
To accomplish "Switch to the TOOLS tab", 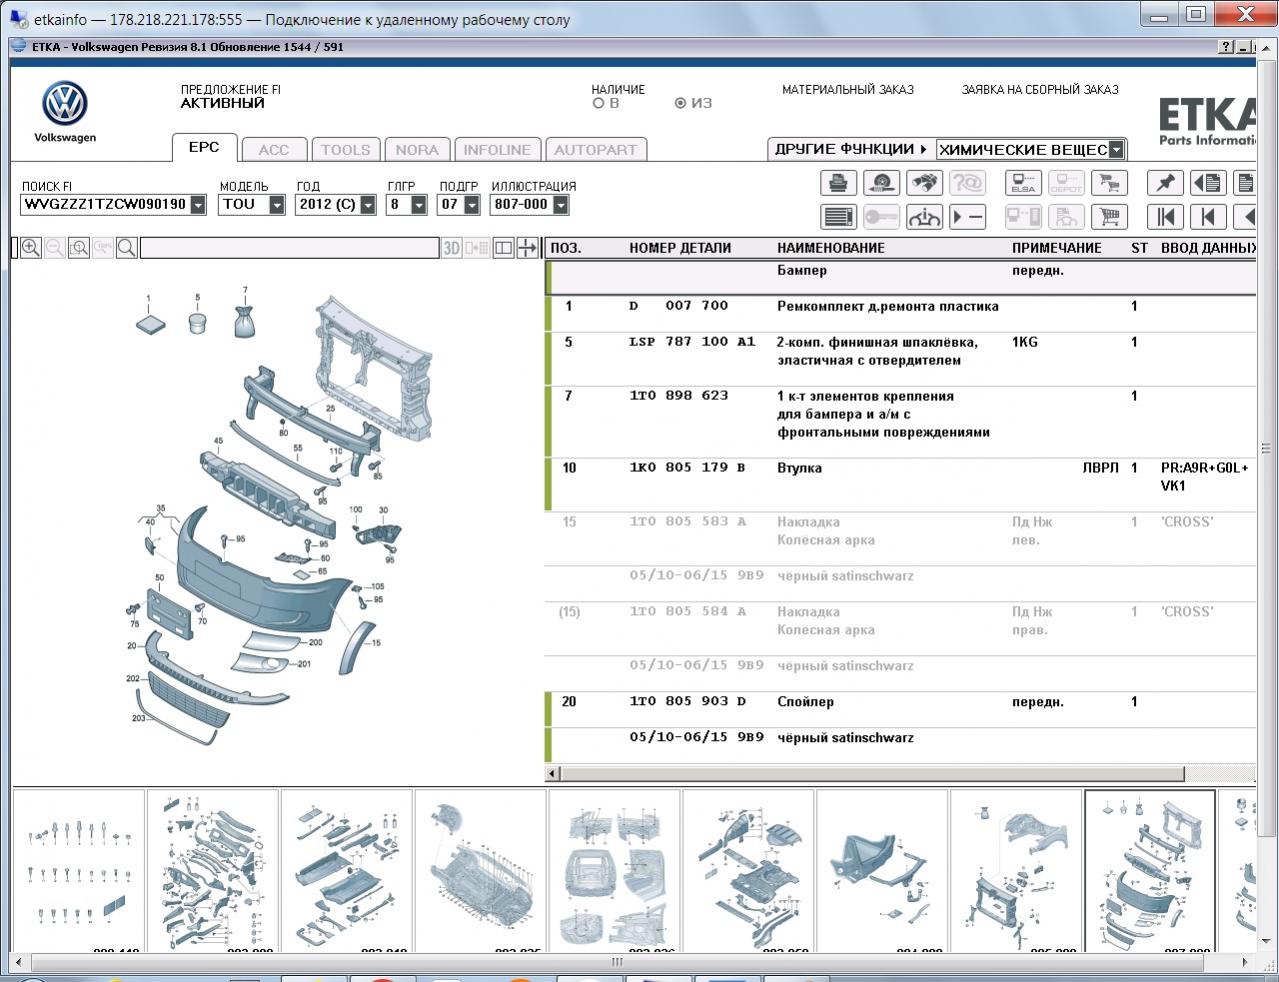I will pyautogui.click(x=346, y=149).
